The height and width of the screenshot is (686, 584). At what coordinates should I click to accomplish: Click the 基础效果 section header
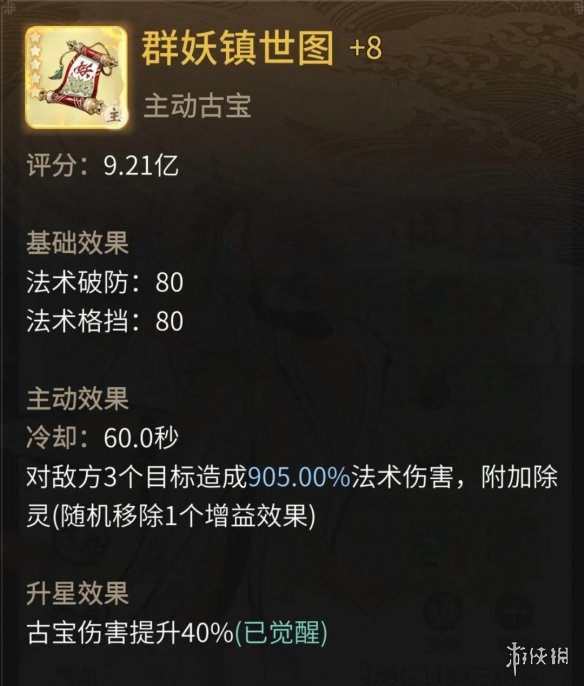(x=77, y=242)
